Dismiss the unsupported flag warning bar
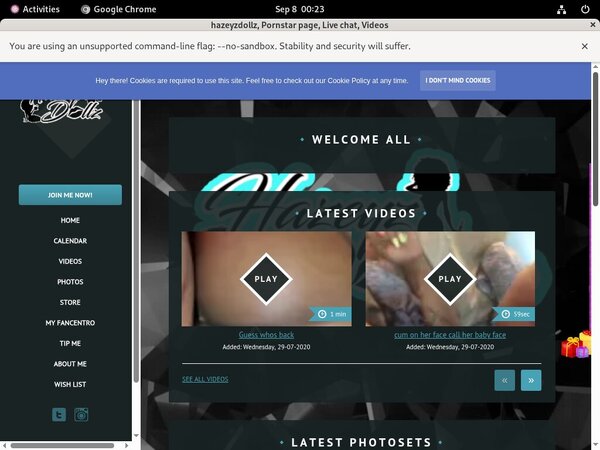This screenshot has height=450, width=600. coord(585,46)
